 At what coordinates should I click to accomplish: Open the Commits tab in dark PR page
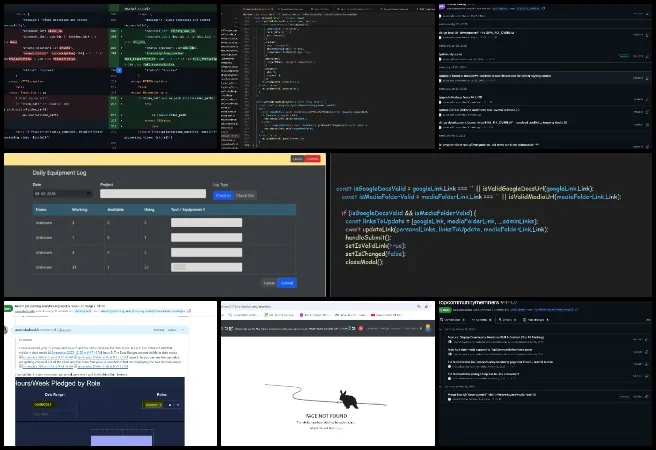click(x=482, y=320)
